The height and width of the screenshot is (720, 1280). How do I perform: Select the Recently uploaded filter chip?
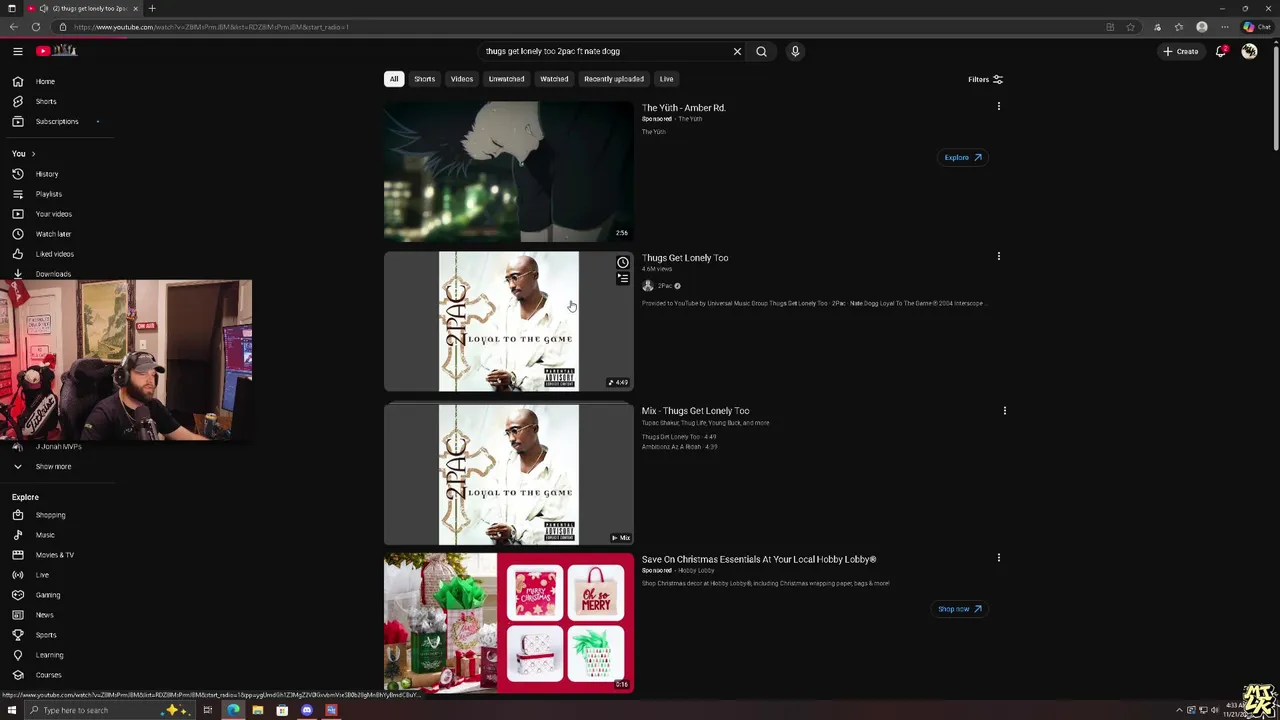[614, 79]
